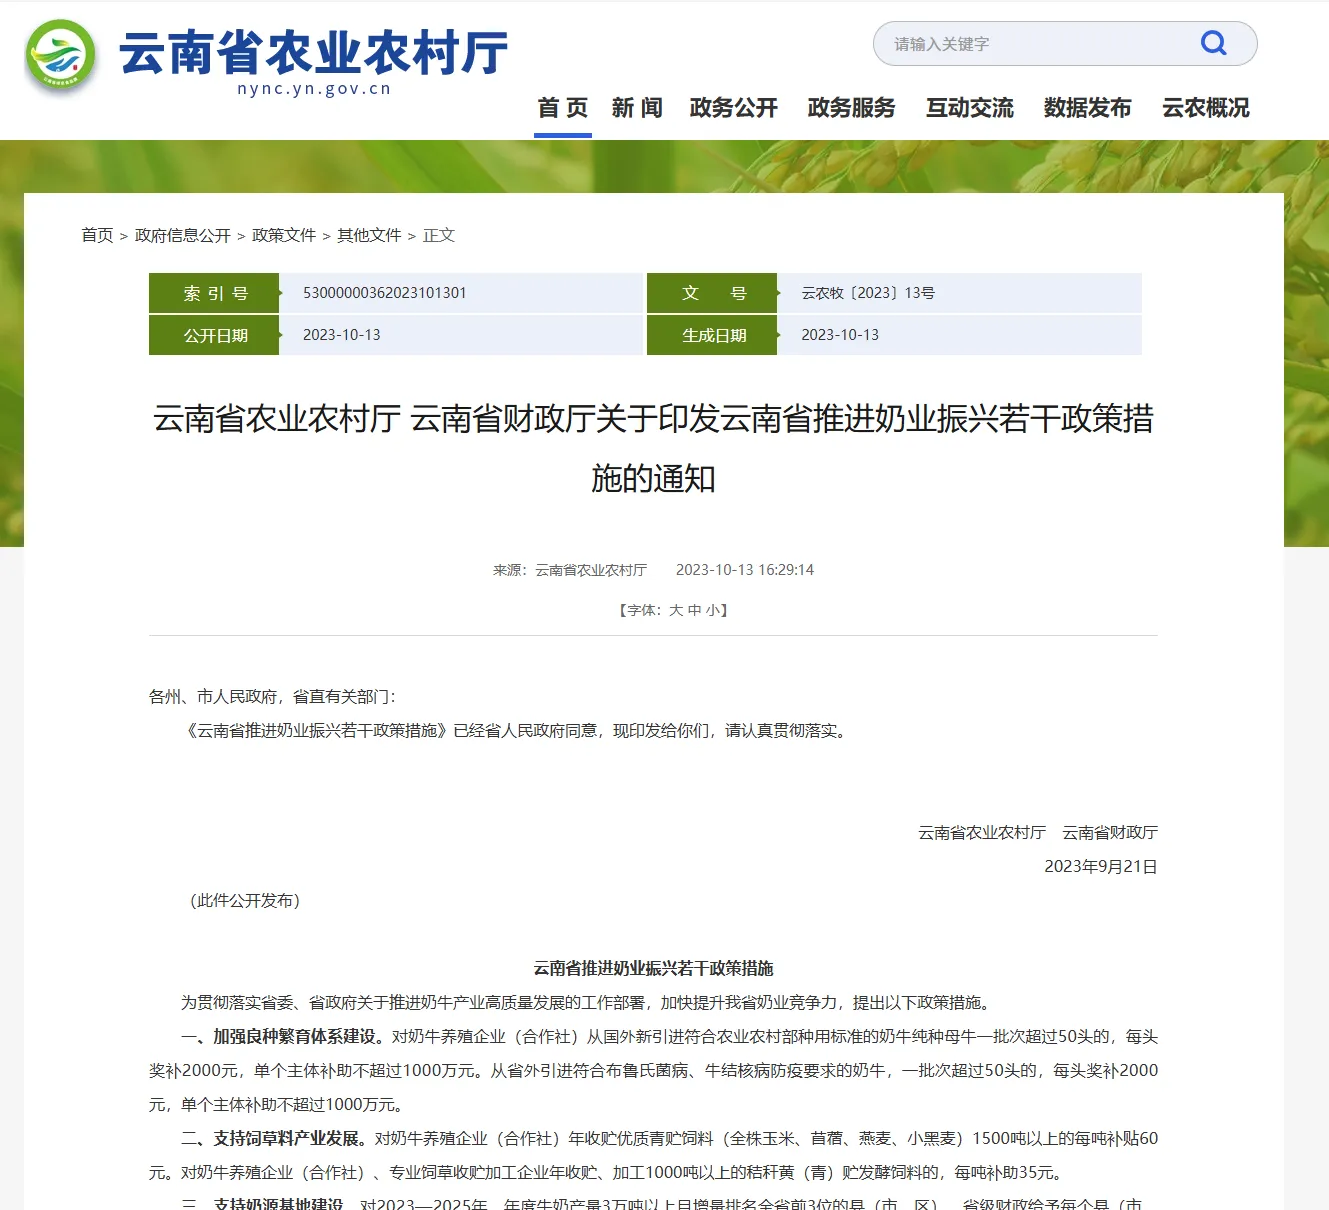Go to 首页 in the breadcrumb
1329x1210 pixels.
pyautogui.click(x=97, y=235)
